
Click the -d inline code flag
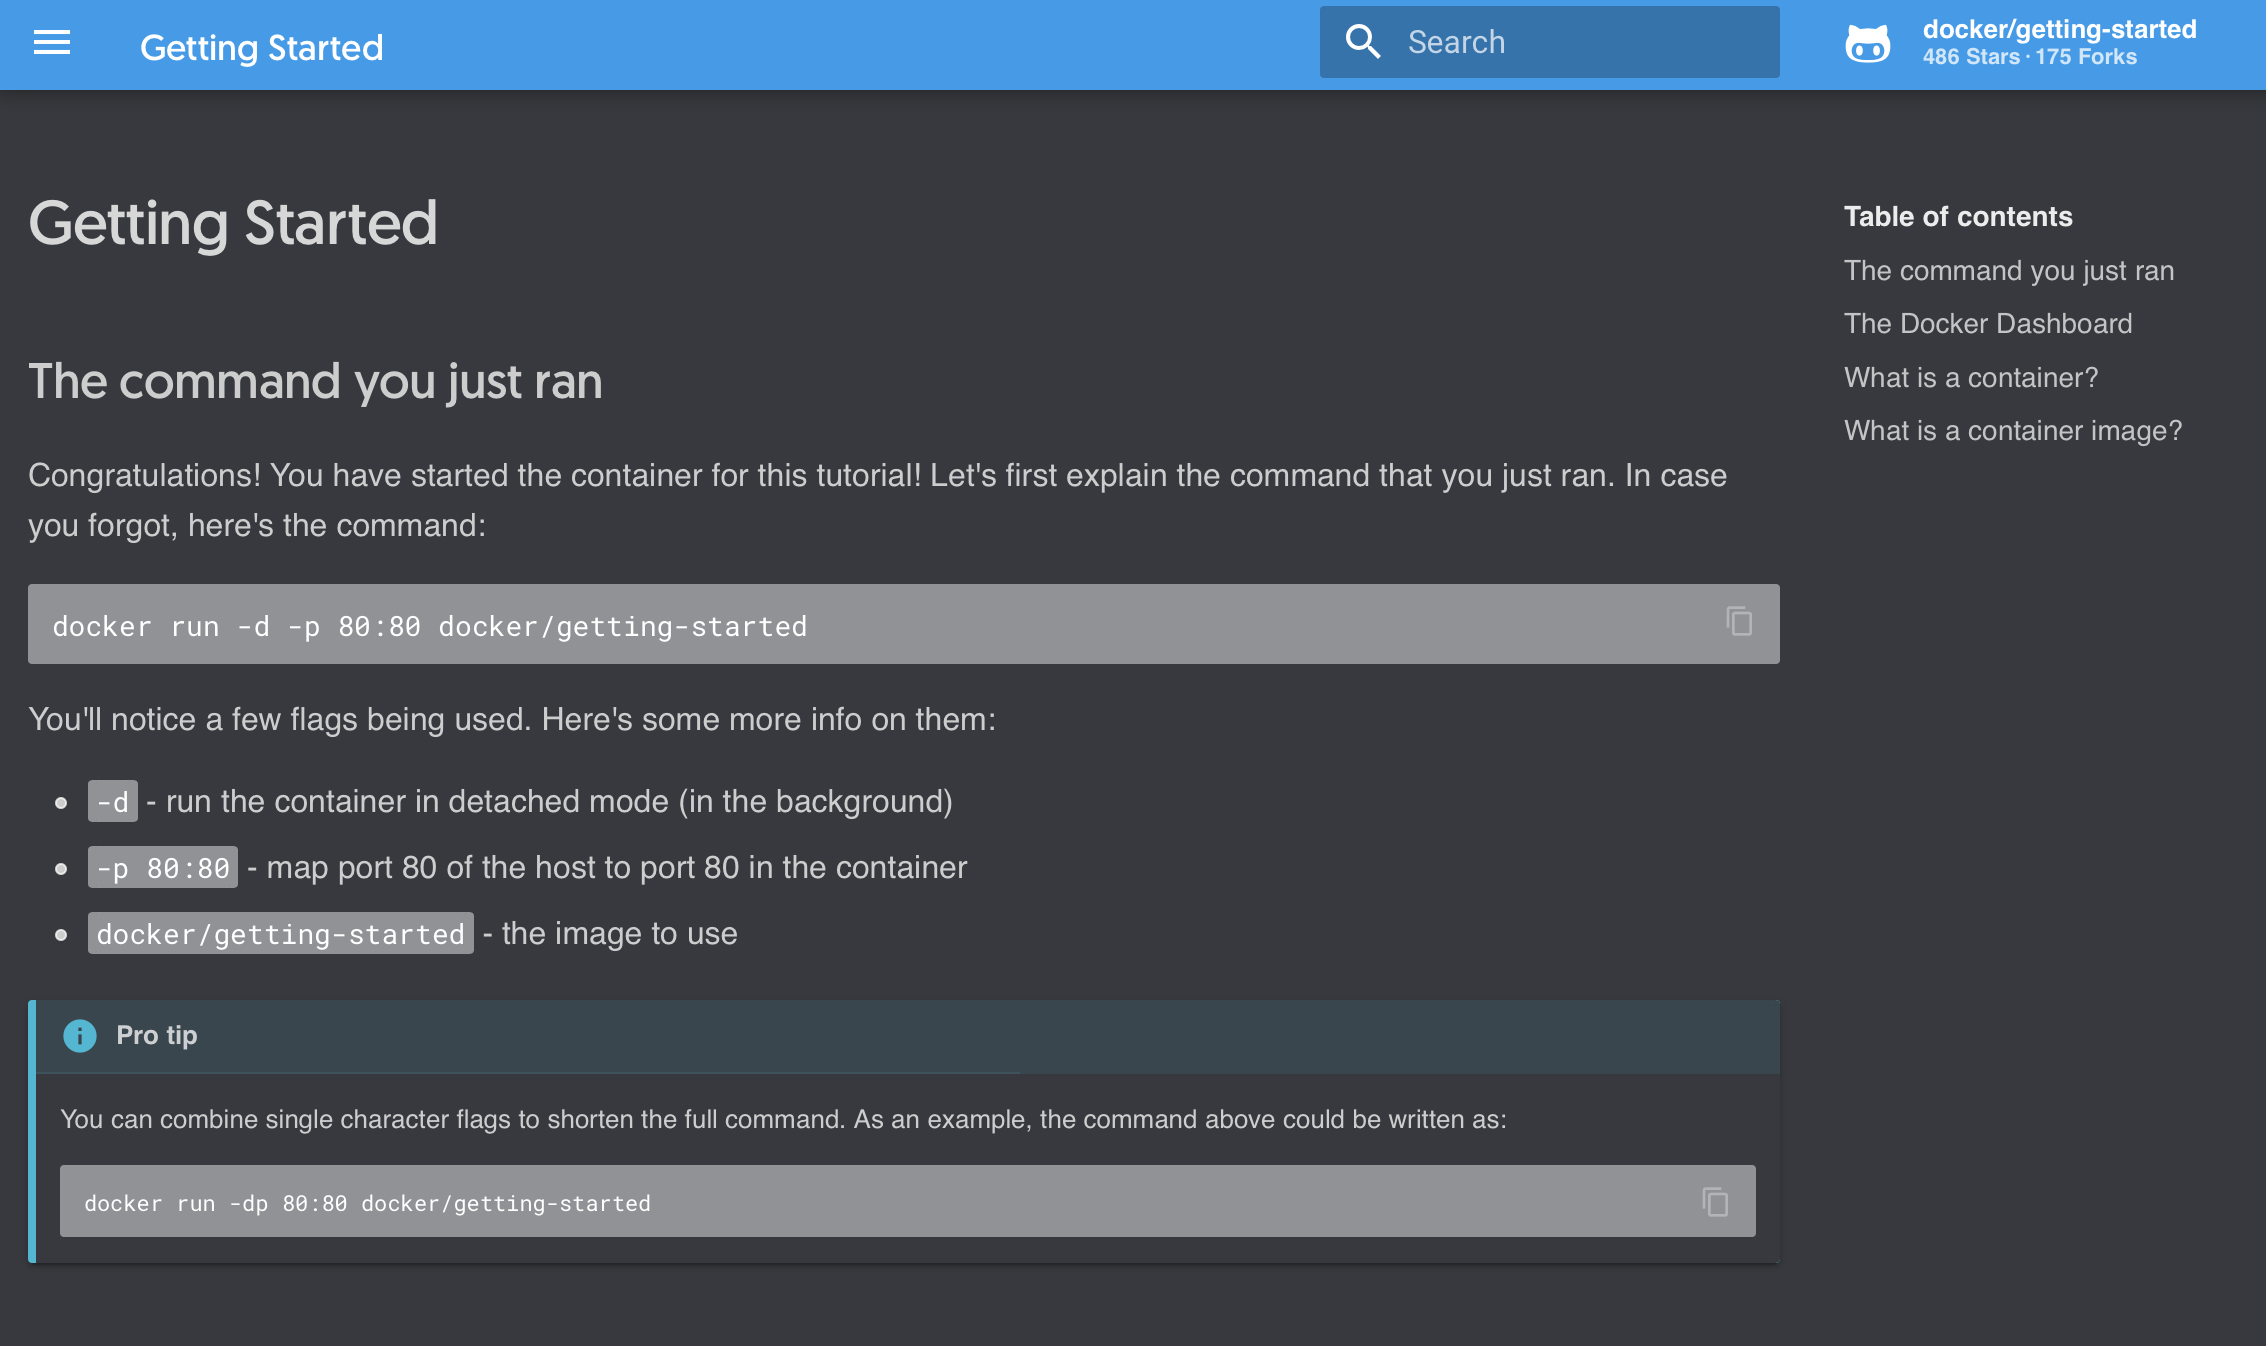pyautogui.click(x=112, y=802)
